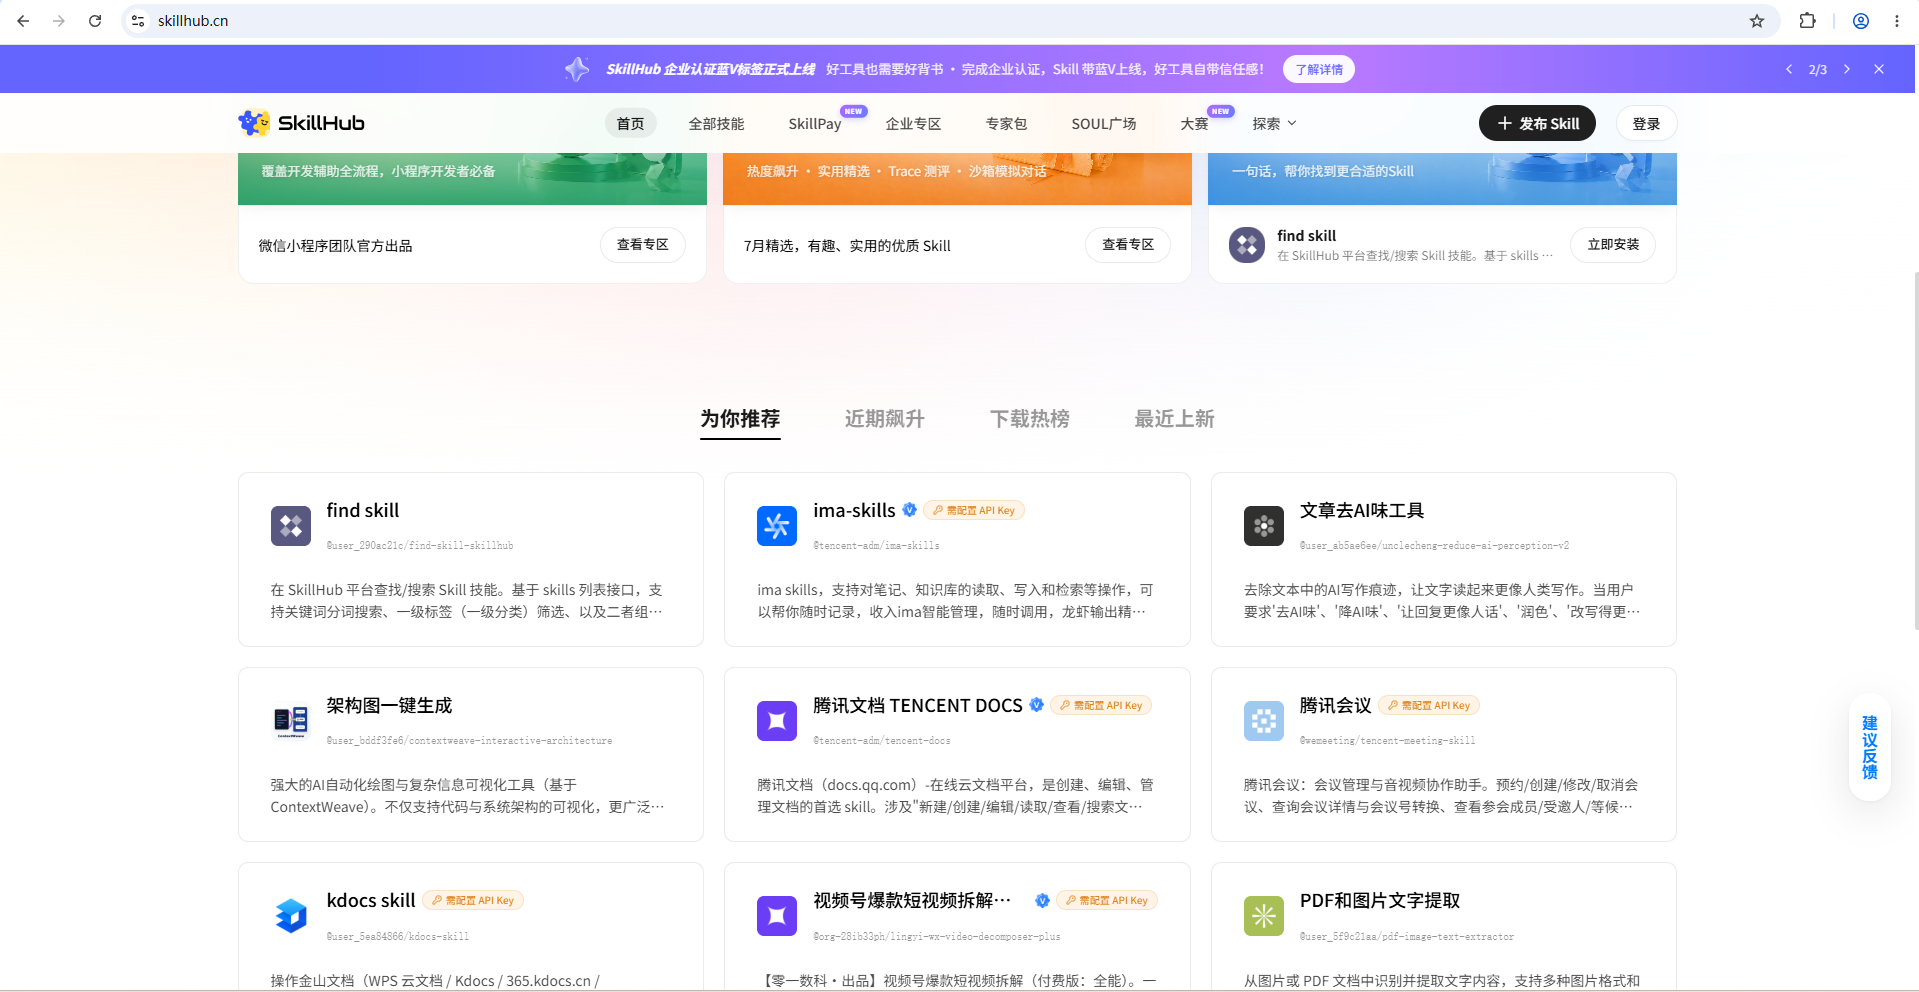Switch to the 近期飙升 tab
Screen dimensions: 1919x992
[885, 419]
